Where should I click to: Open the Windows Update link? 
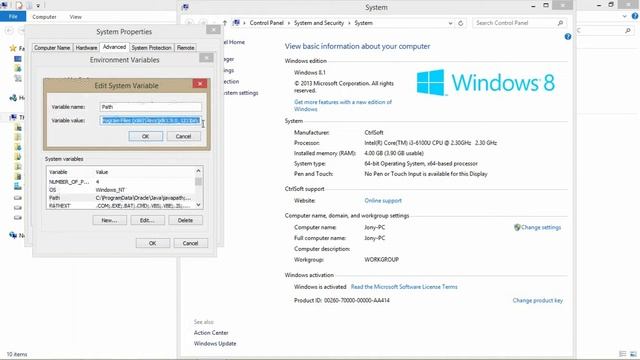coord(215,344)
